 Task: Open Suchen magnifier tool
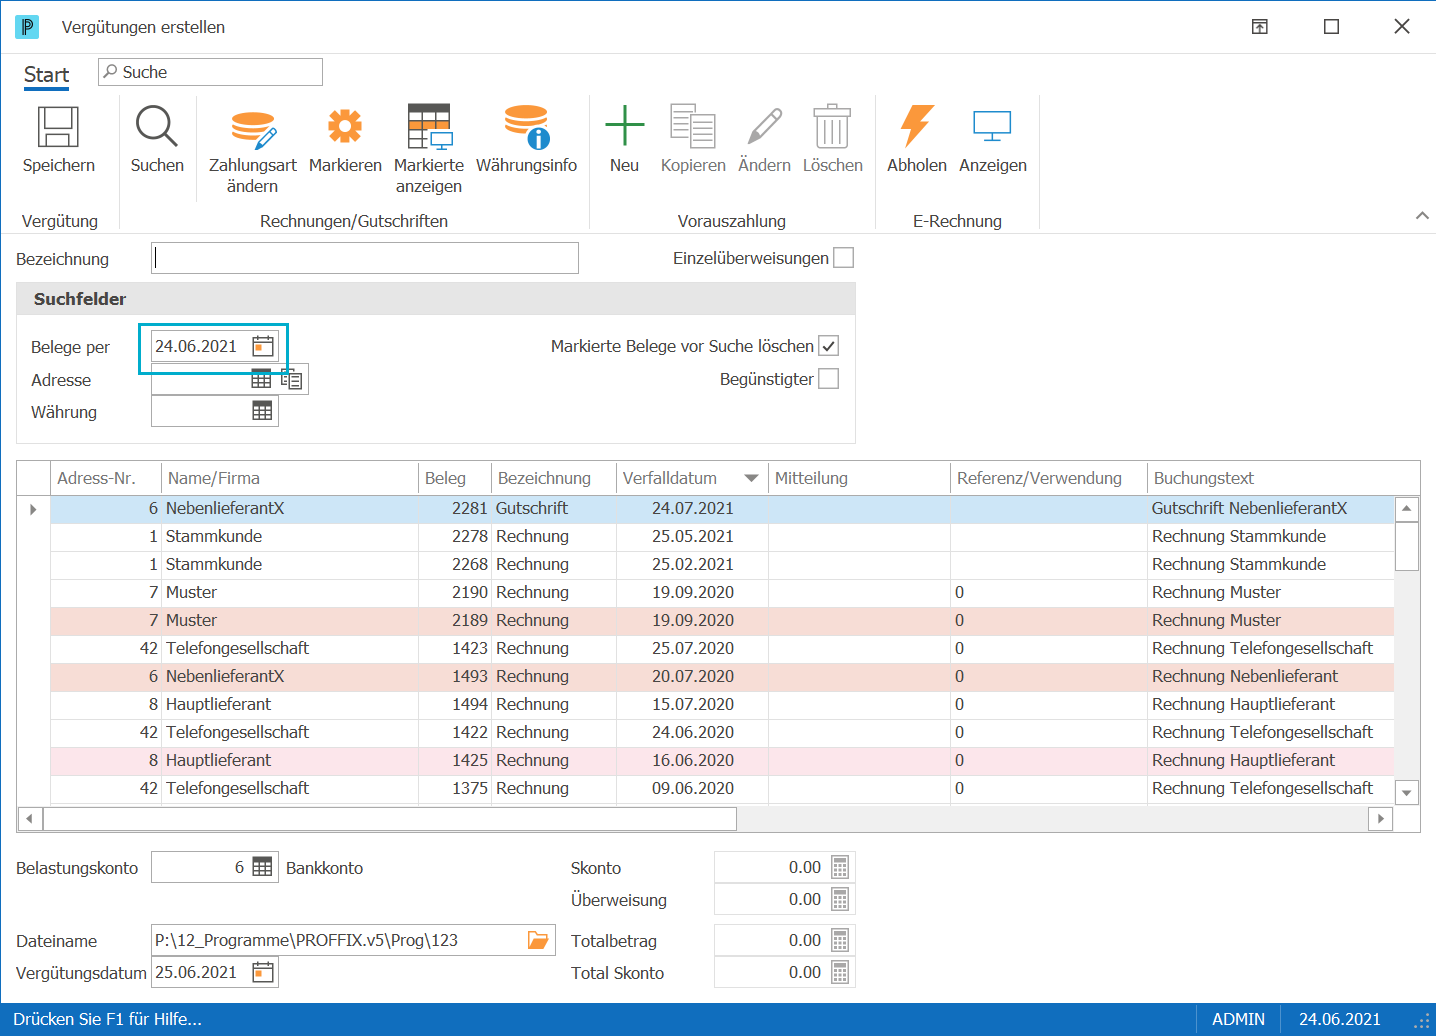[157, 127]
